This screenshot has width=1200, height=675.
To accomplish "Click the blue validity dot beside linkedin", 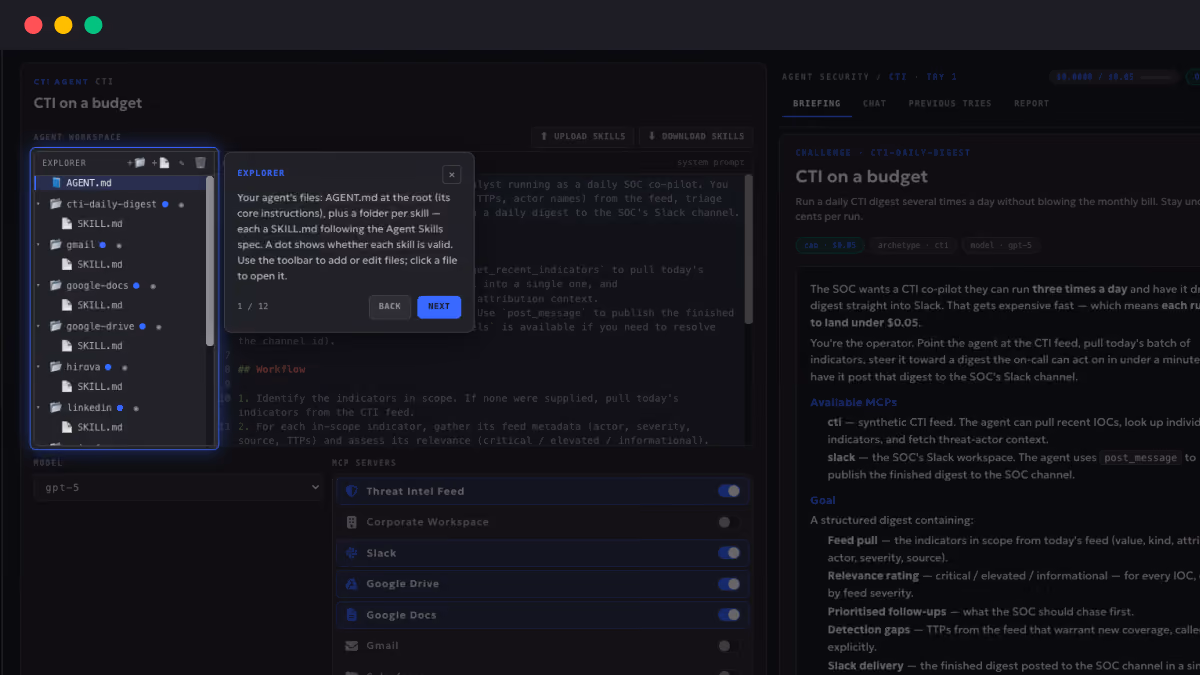I will click(120, 408).
